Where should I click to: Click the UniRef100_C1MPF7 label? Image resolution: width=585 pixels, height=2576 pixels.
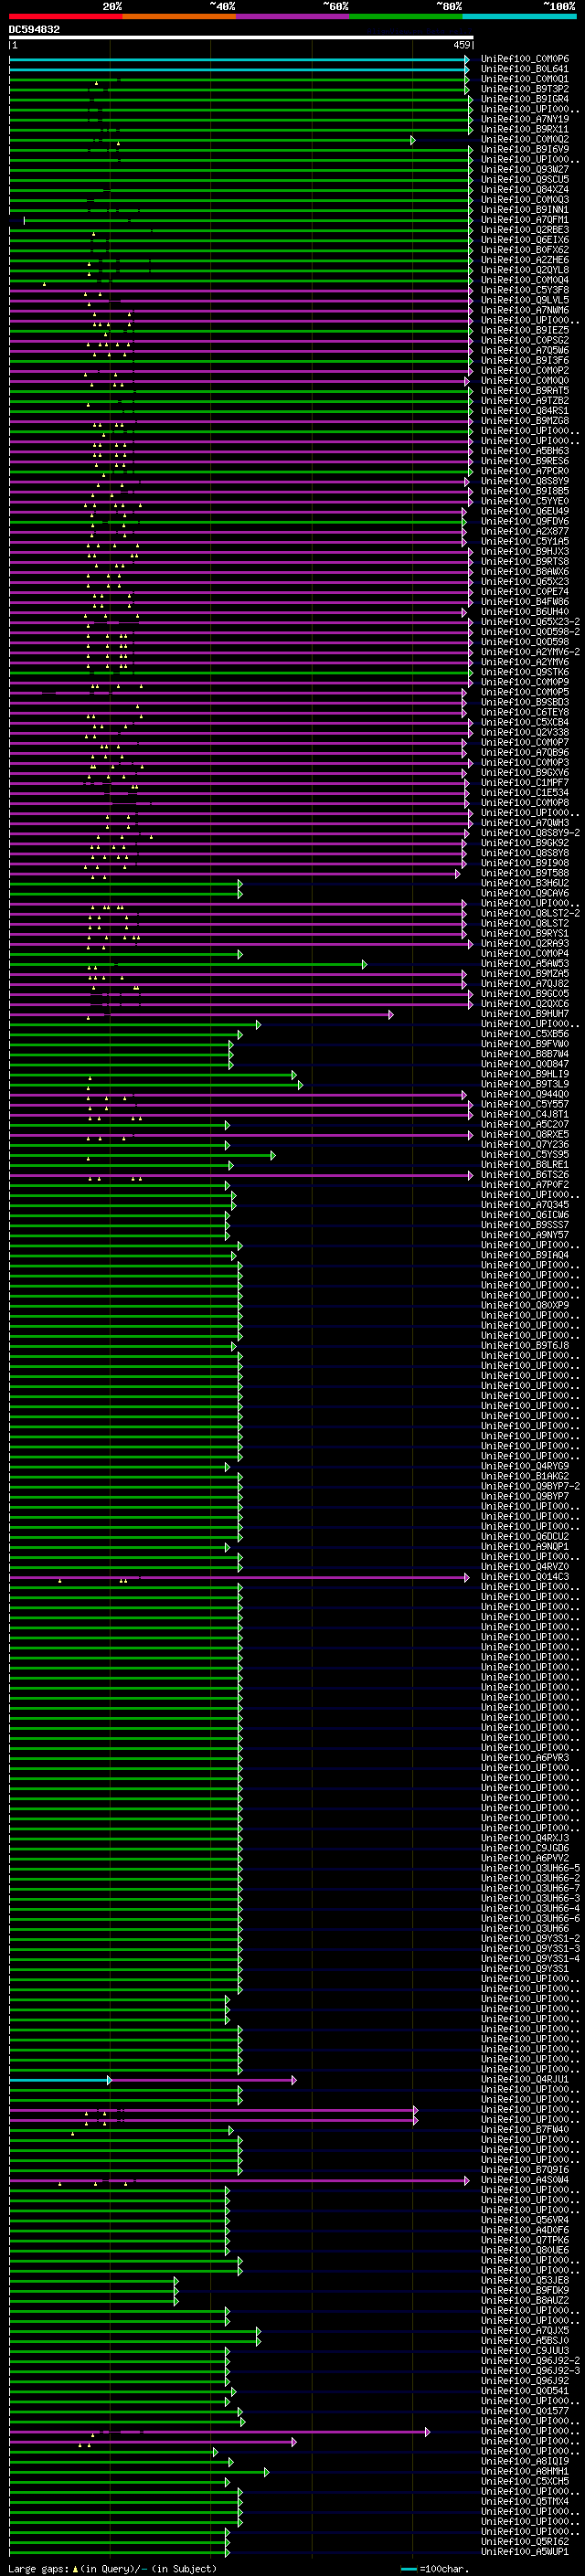point(525,783)
